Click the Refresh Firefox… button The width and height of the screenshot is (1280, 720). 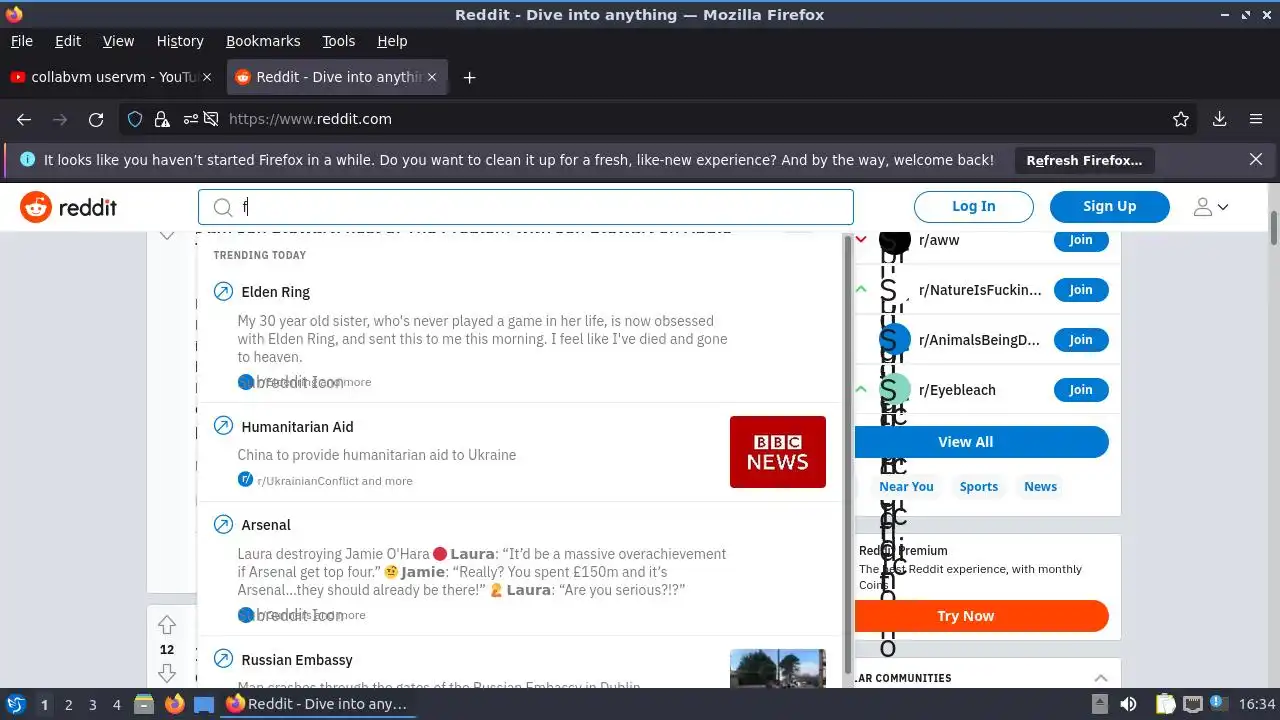pos(1084,160)
